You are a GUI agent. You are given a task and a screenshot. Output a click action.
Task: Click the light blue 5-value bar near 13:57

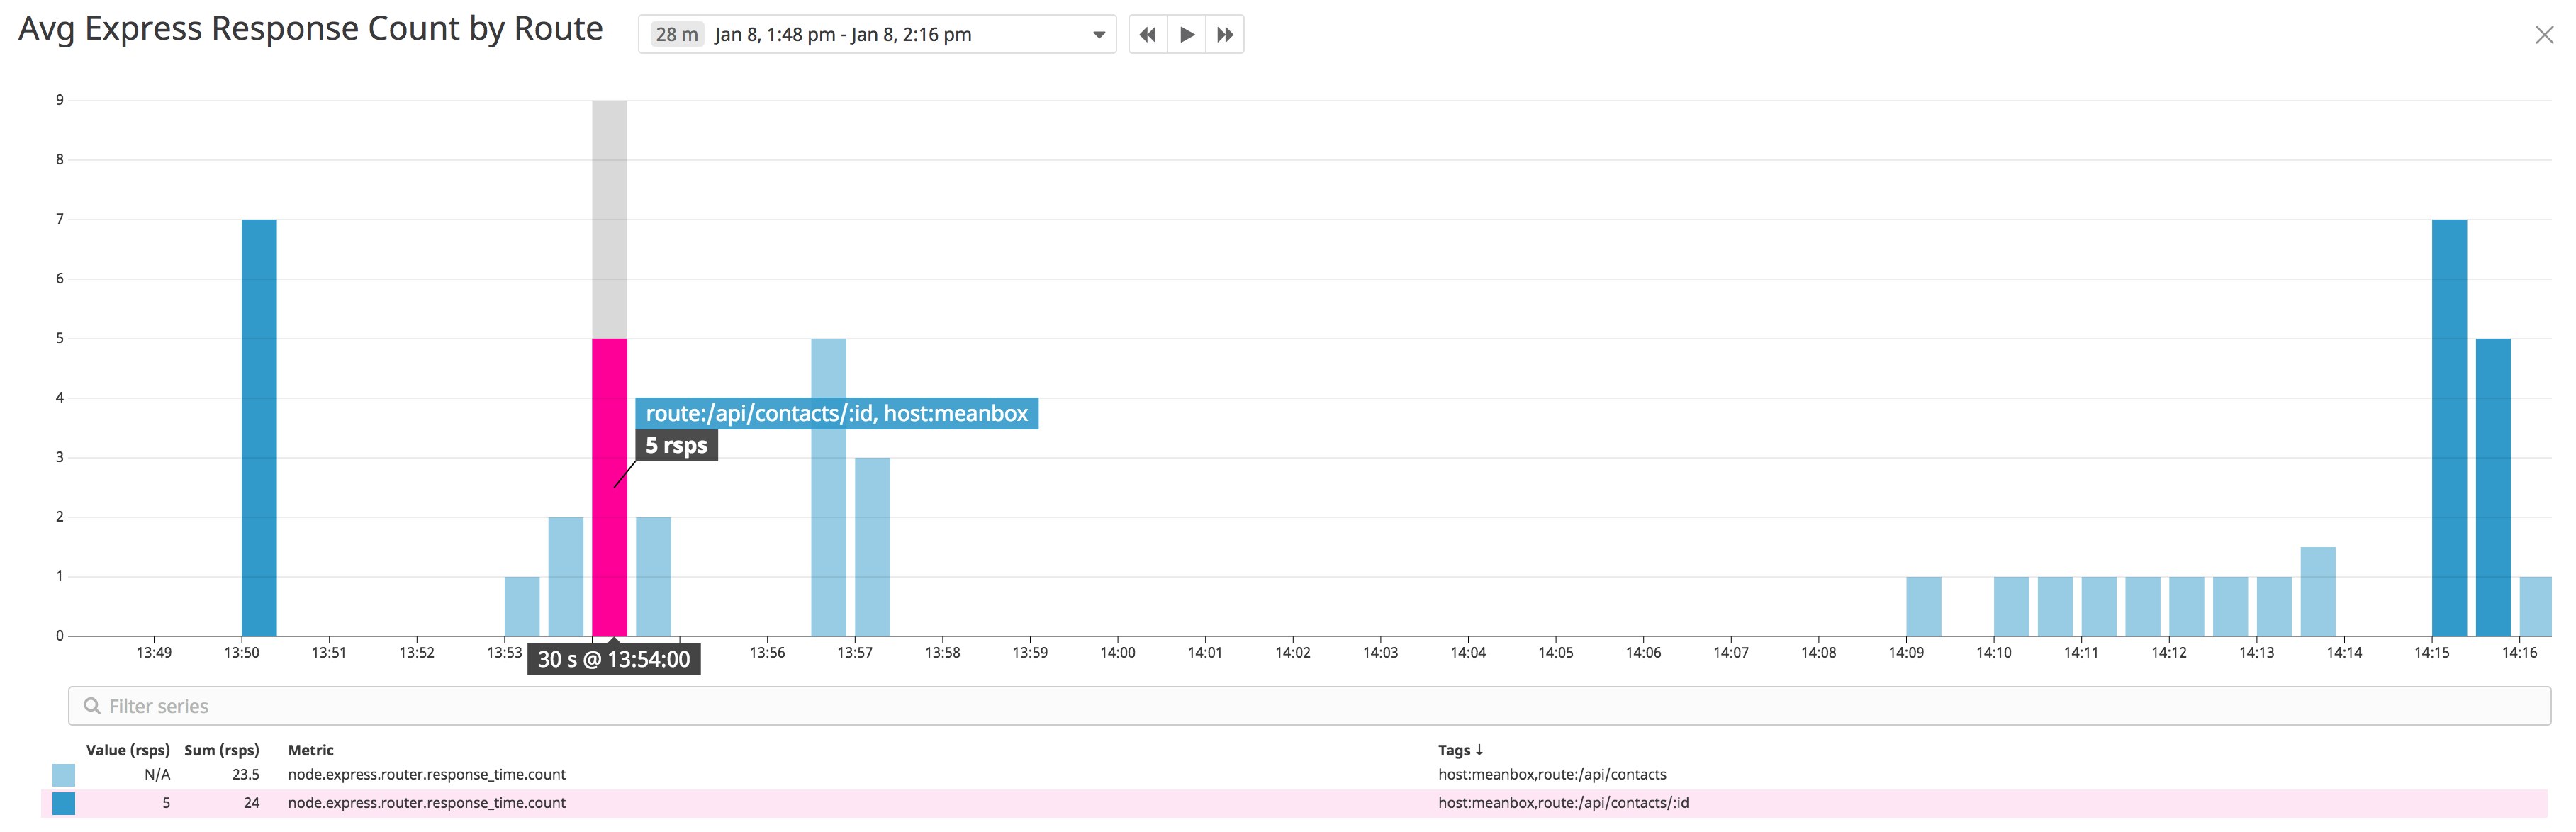click(829, 487)
